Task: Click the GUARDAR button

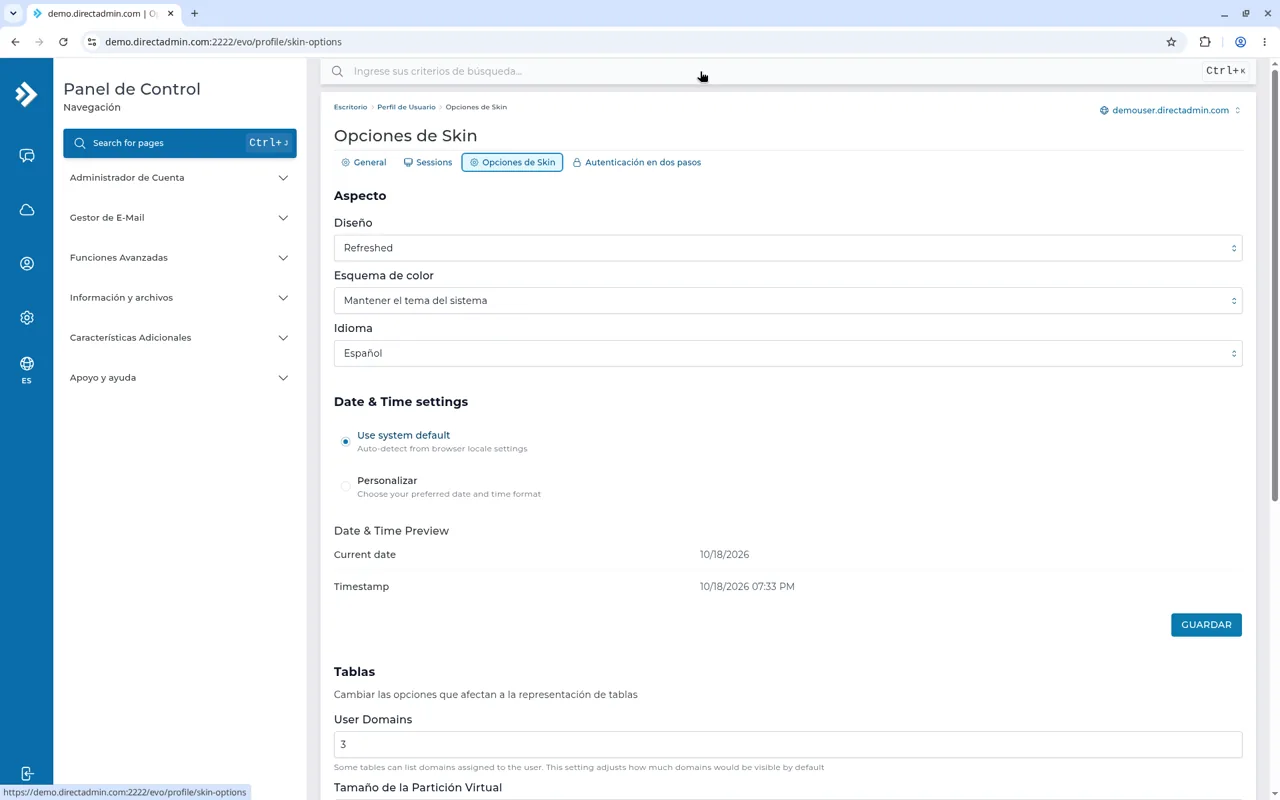Action: tap(1206, 625)
